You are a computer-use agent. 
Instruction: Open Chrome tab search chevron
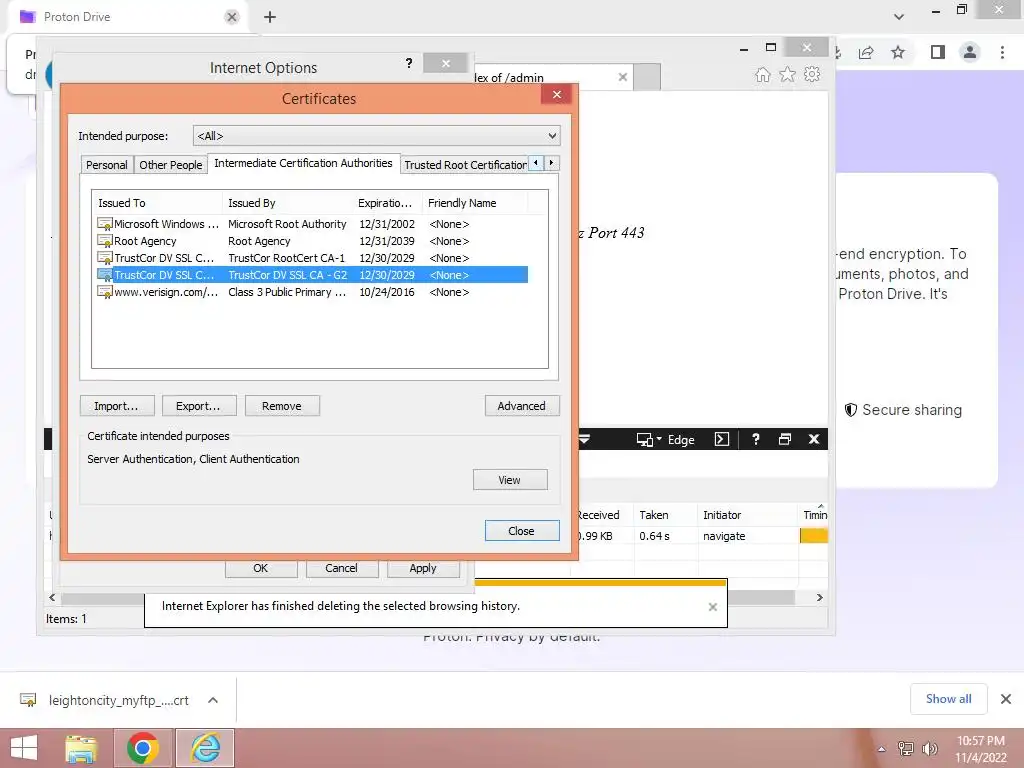click(x=899, y=17)
